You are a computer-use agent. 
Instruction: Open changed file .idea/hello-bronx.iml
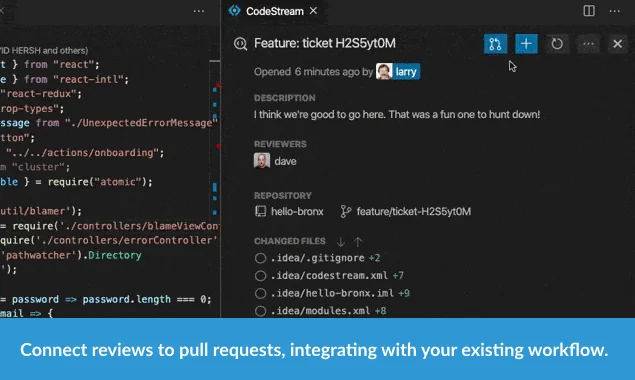[332, 293]
